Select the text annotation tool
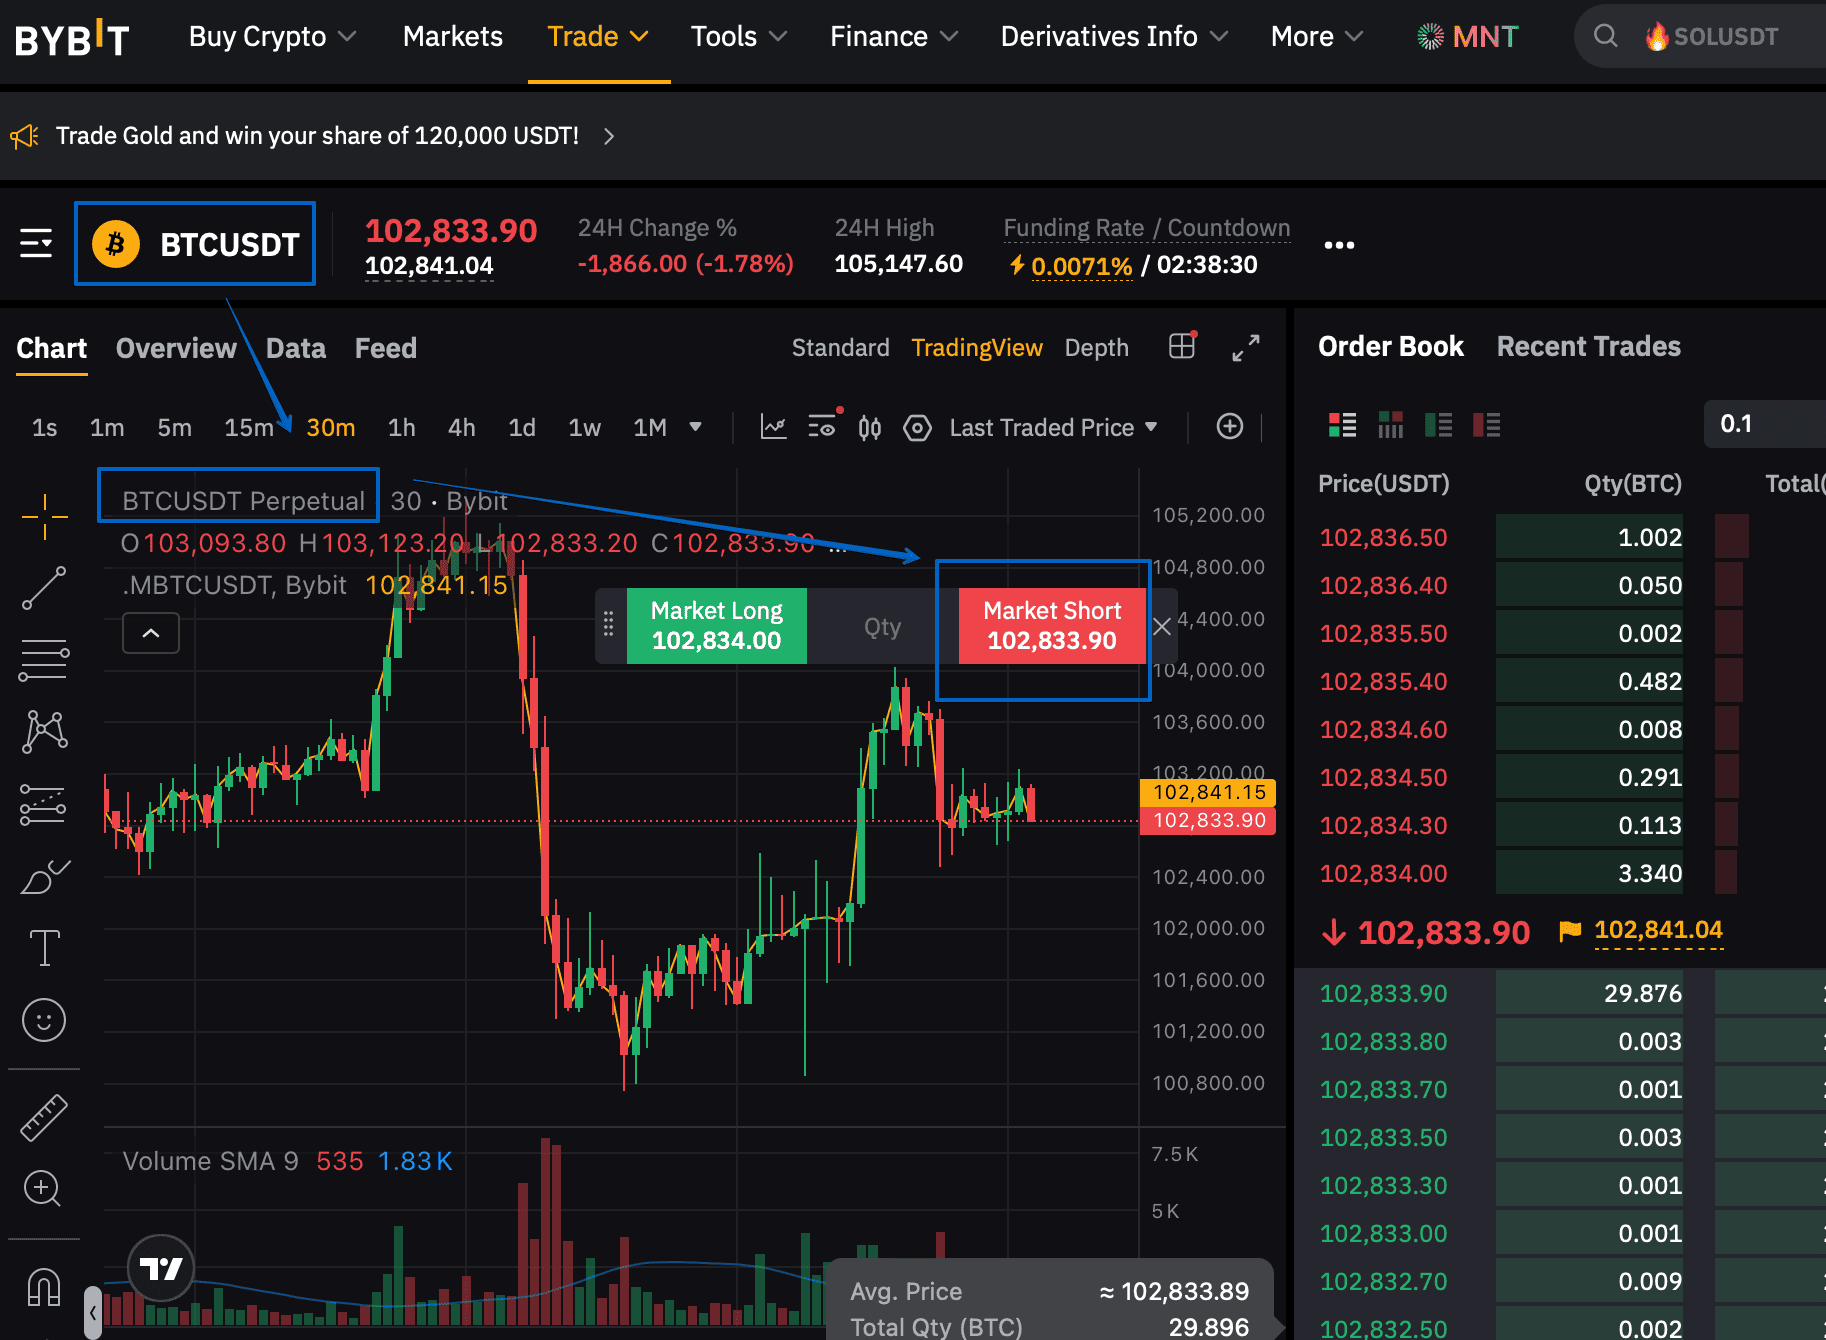1826x1340 pixels. [x=44, y=947]
